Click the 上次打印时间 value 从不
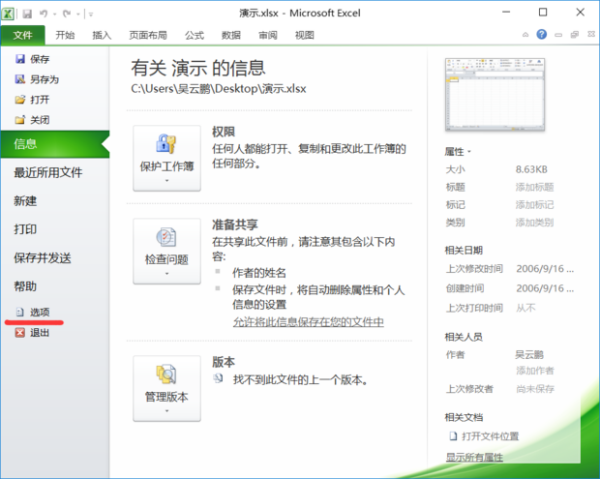 point(526,308)
